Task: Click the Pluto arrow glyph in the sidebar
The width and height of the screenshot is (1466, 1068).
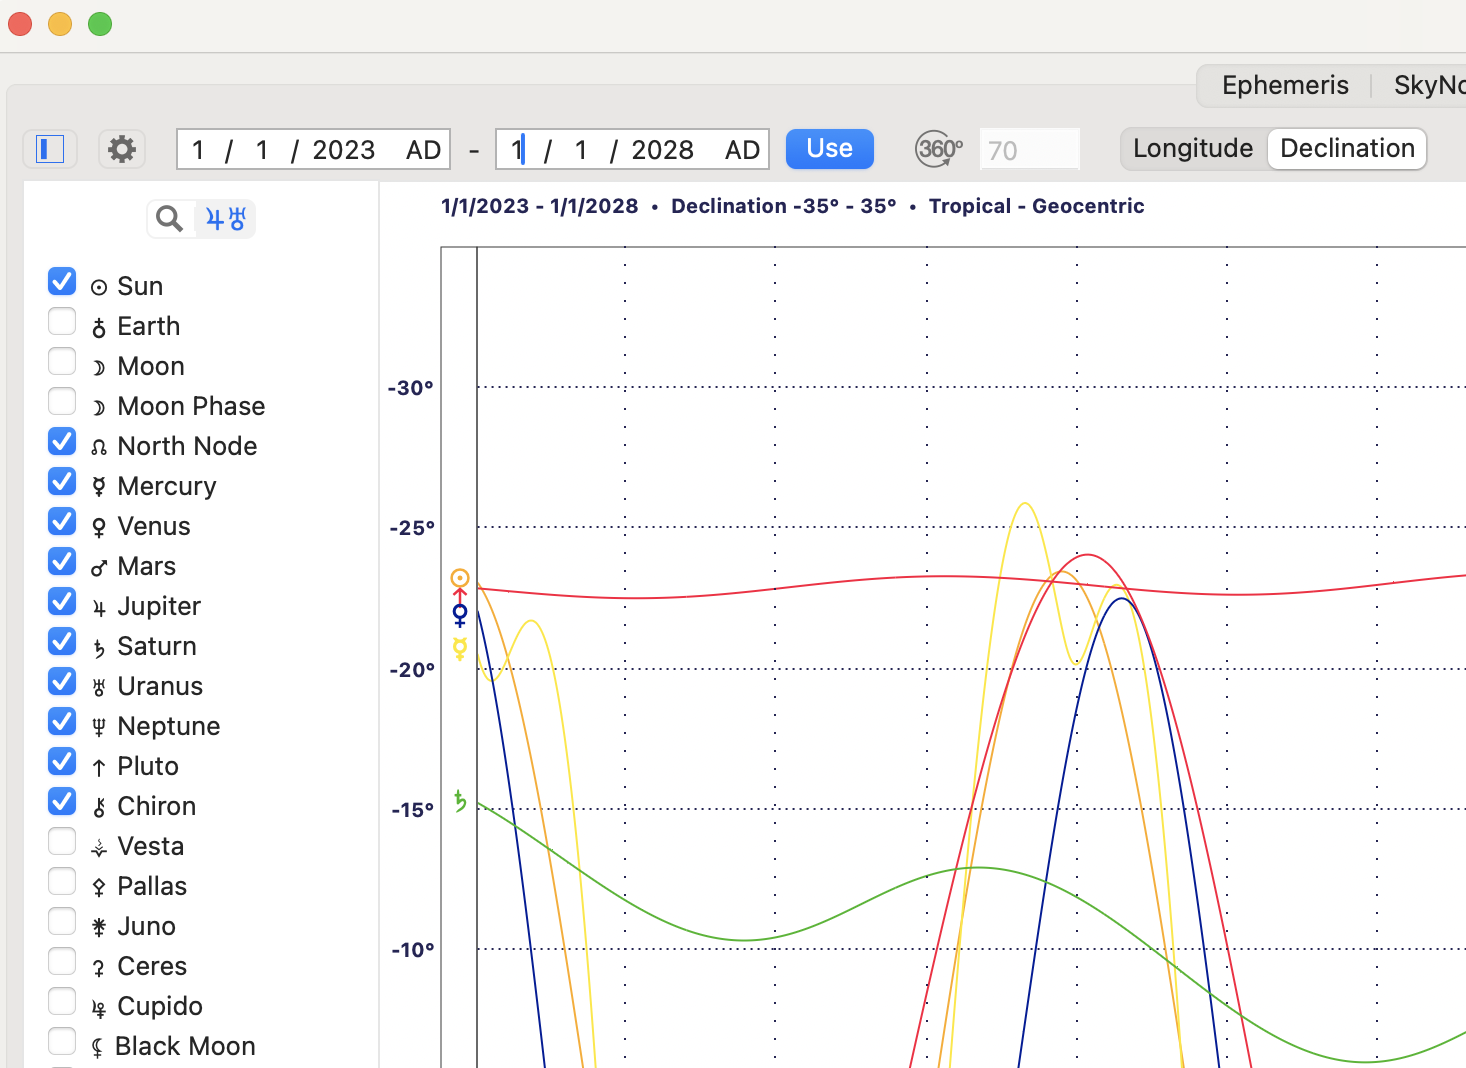Action: click(97, 765)
